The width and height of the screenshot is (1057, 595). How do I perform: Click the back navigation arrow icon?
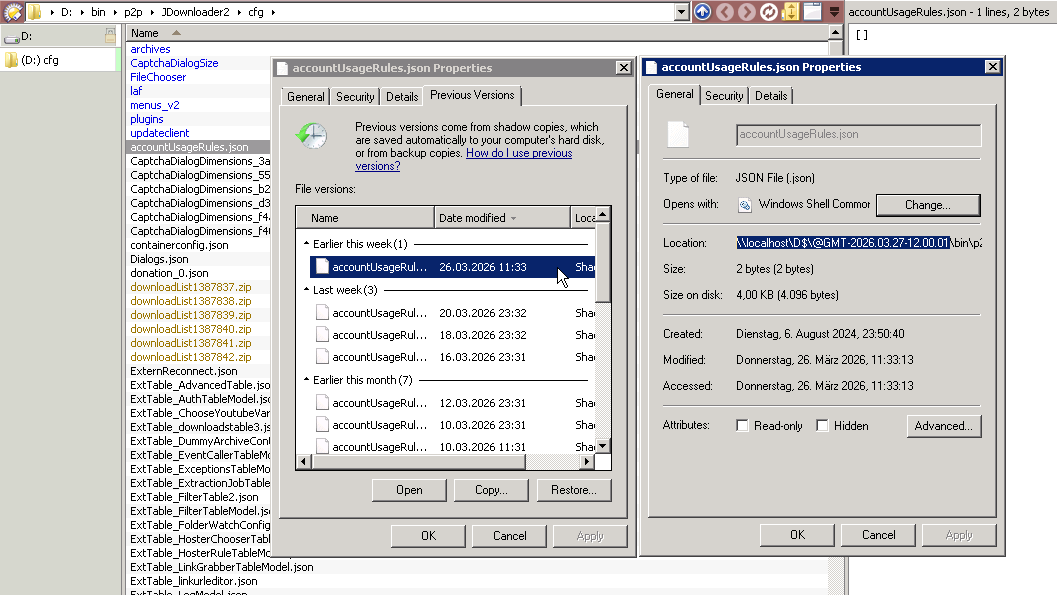click(725, 12)
